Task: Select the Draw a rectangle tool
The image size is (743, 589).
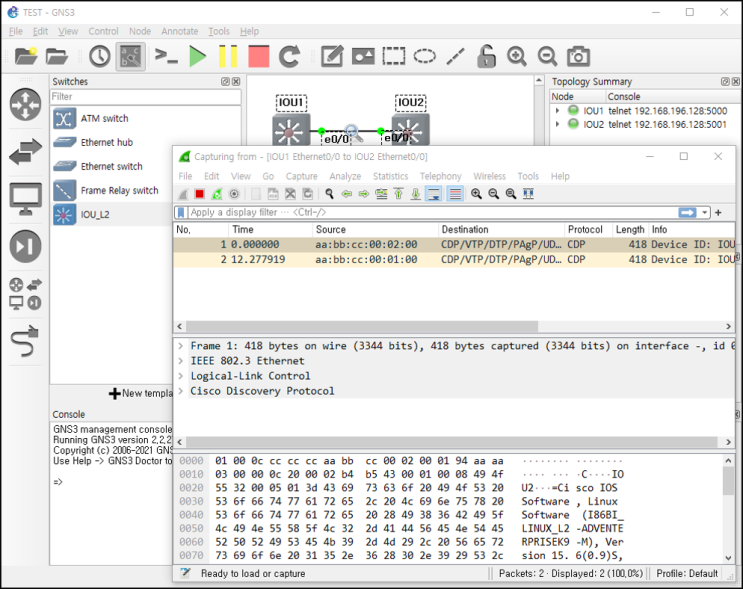Action: [x=394, y=56]
